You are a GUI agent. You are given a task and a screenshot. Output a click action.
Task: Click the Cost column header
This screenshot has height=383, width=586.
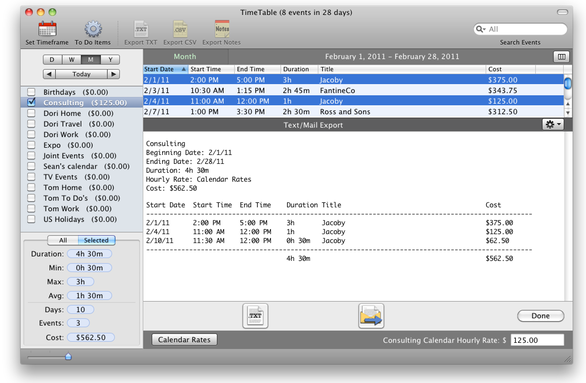point(511,69)
